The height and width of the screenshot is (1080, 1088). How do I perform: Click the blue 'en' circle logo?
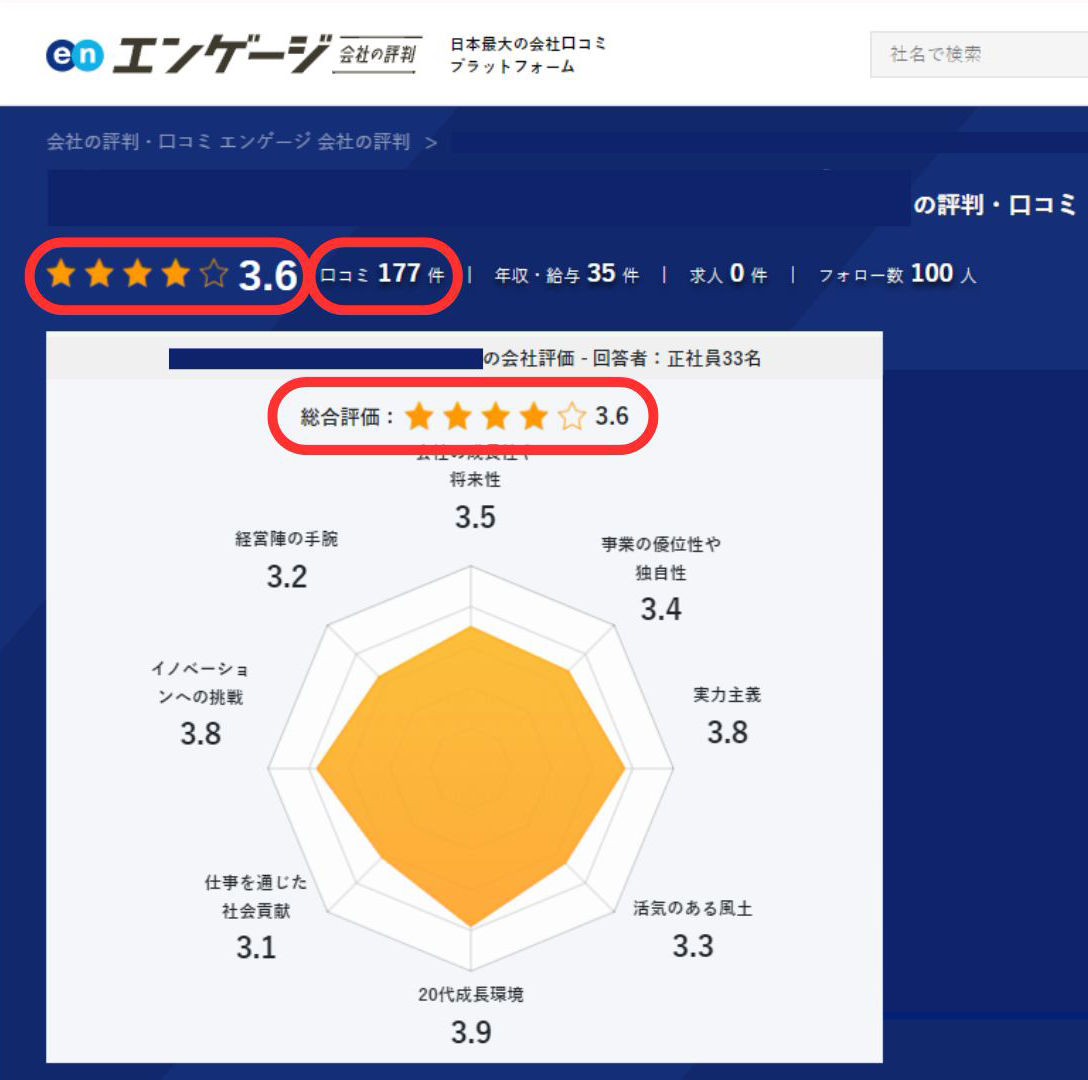pyautogui.click(x=74, y=55)
